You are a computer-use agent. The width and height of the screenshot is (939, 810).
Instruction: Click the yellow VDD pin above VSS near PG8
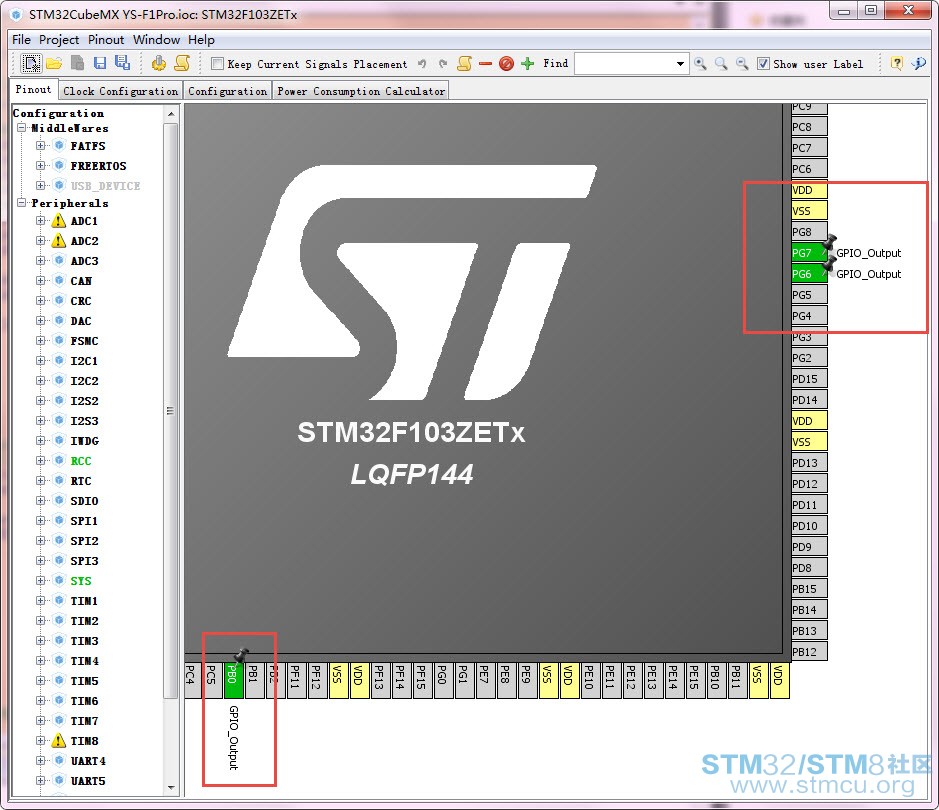click(x=808, y=190)
